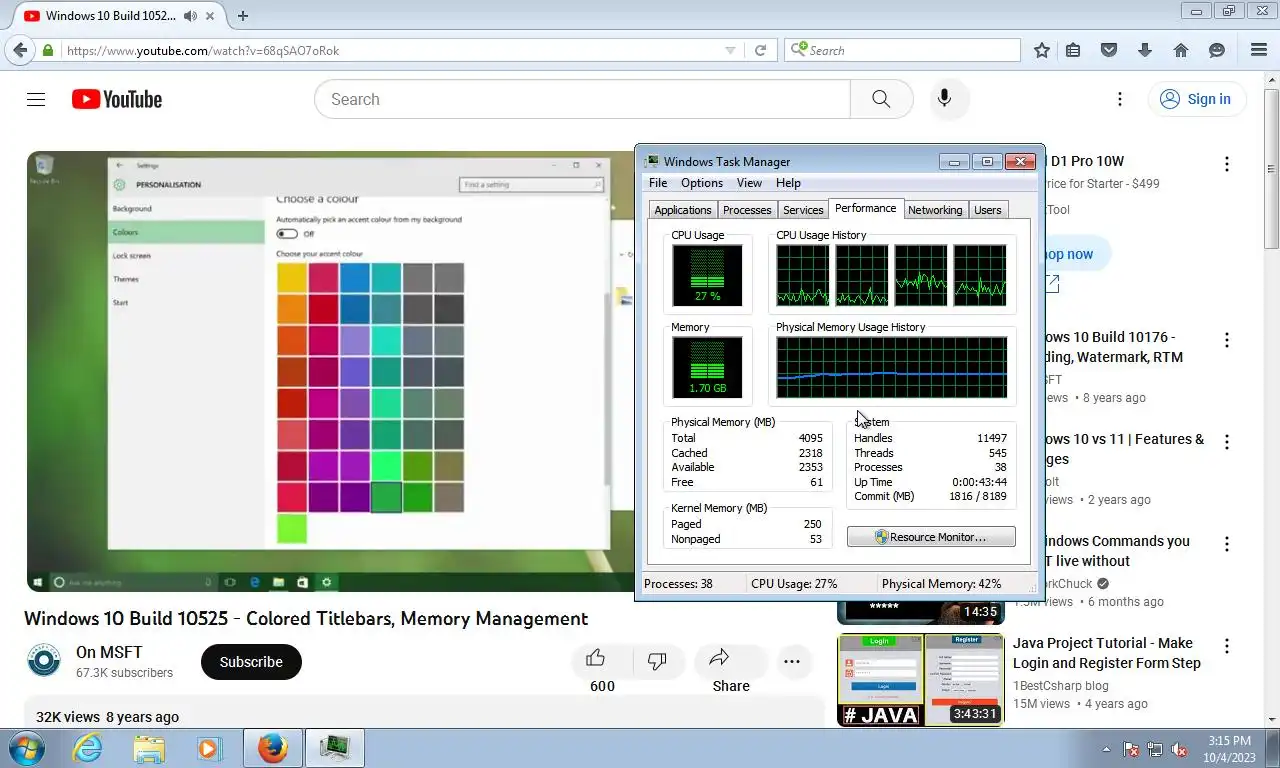The height and width of the screenshot is (768, 1280).
Task: Click the volume icon in system tray
Action: 1179,749
